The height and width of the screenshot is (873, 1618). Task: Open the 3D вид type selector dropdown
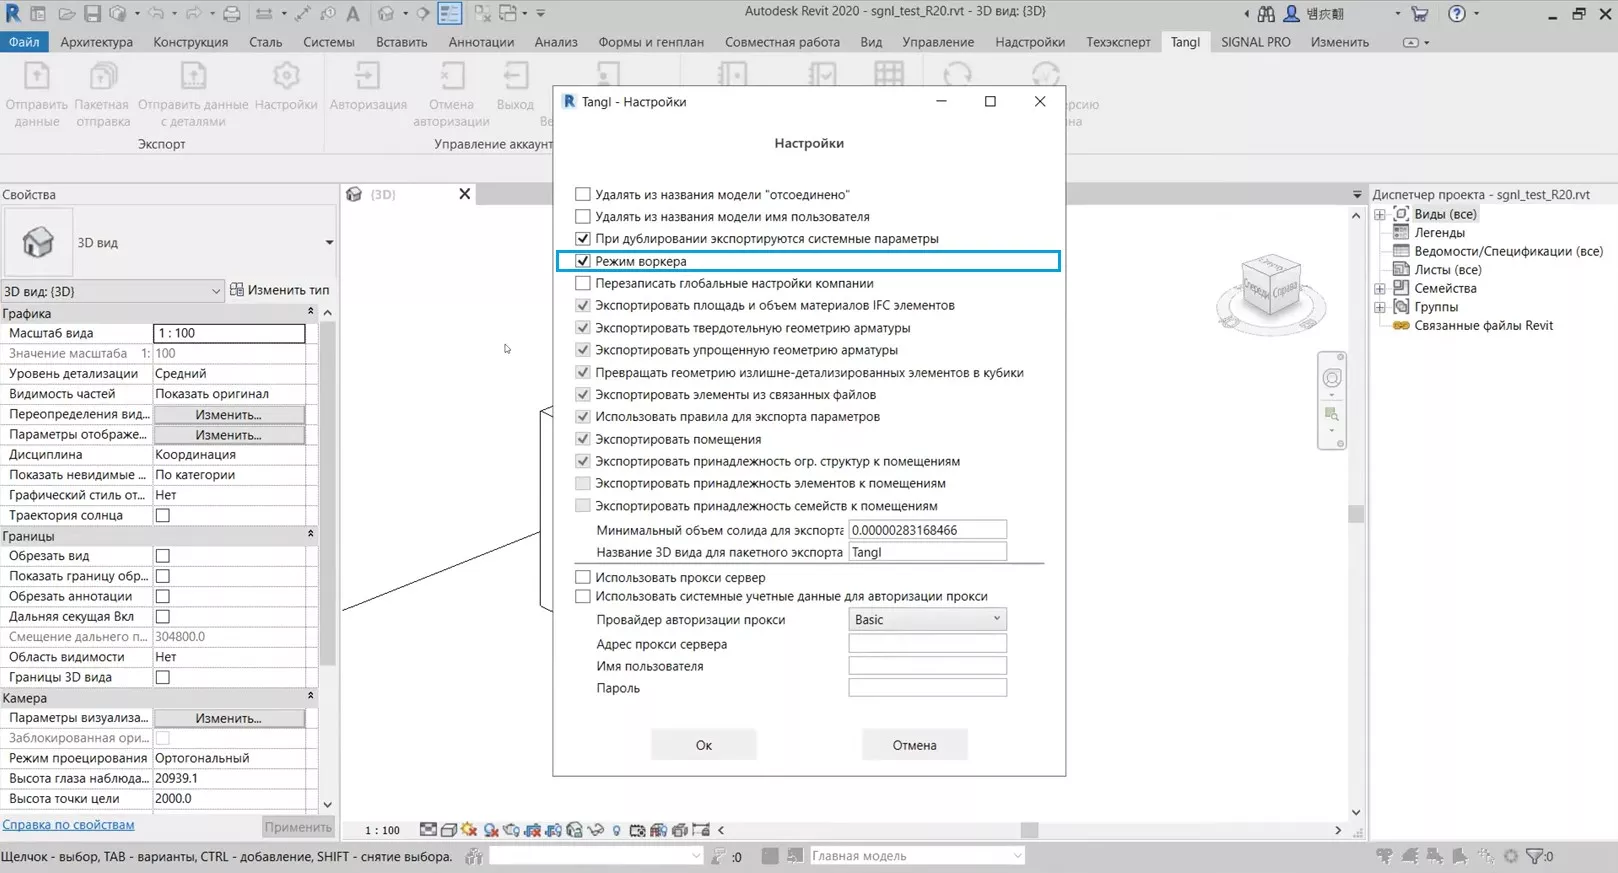[329, 243]
